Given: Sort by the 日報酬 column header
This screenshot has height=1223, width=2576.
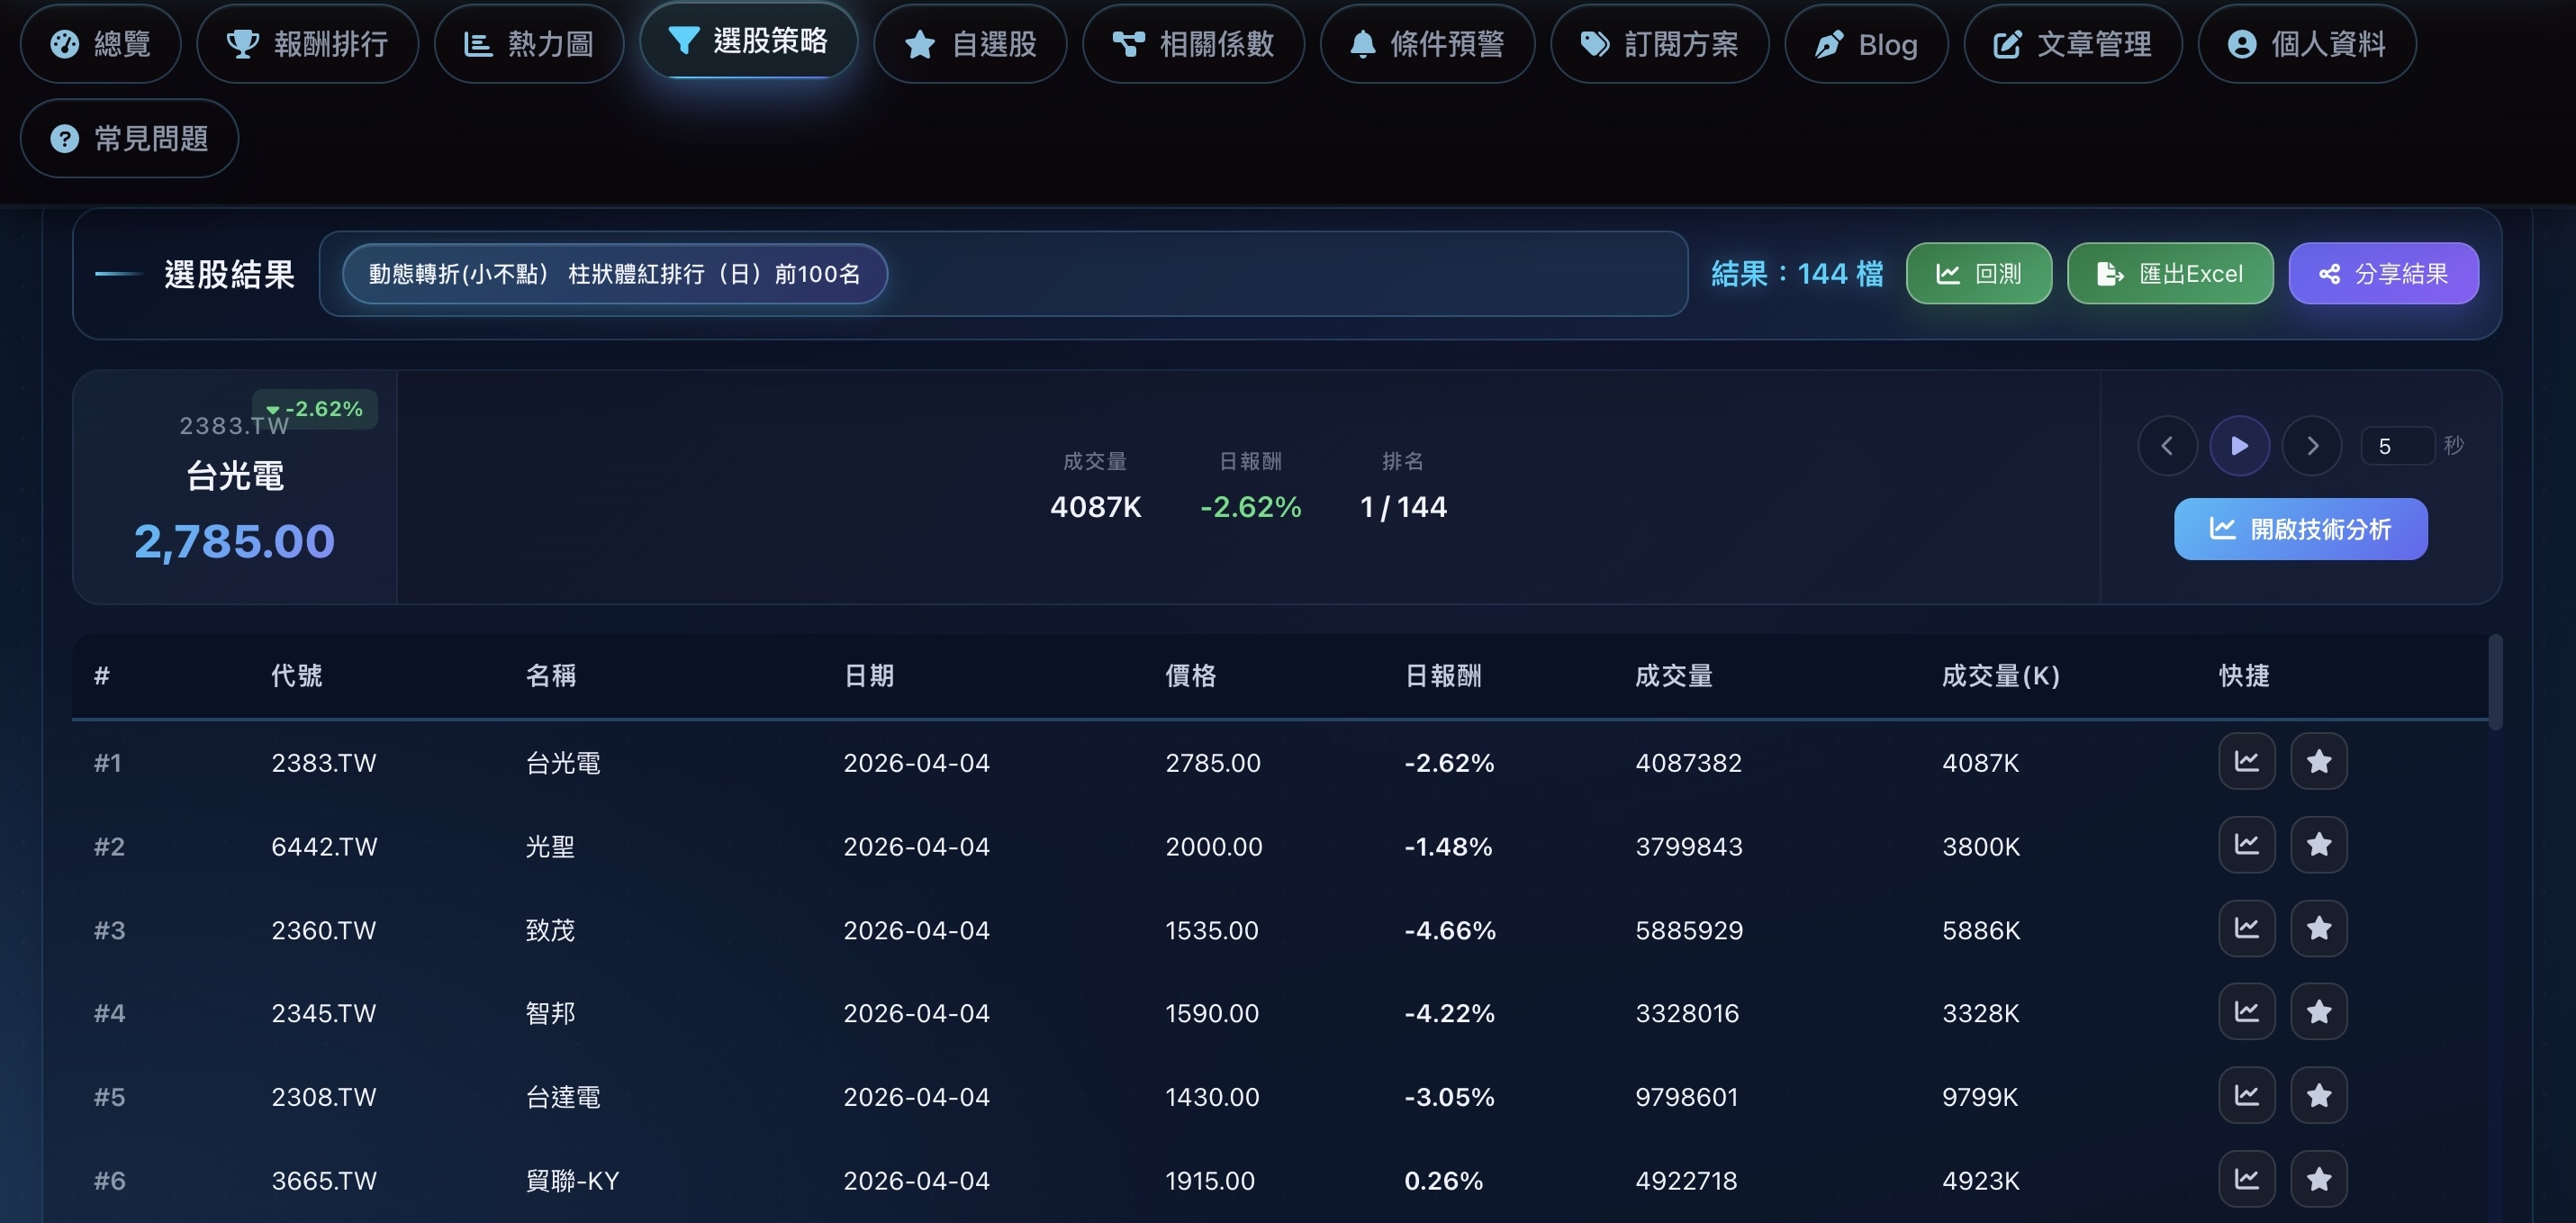Looking at the screenshot, I should pyautogui.click(x=1443, y=676).
